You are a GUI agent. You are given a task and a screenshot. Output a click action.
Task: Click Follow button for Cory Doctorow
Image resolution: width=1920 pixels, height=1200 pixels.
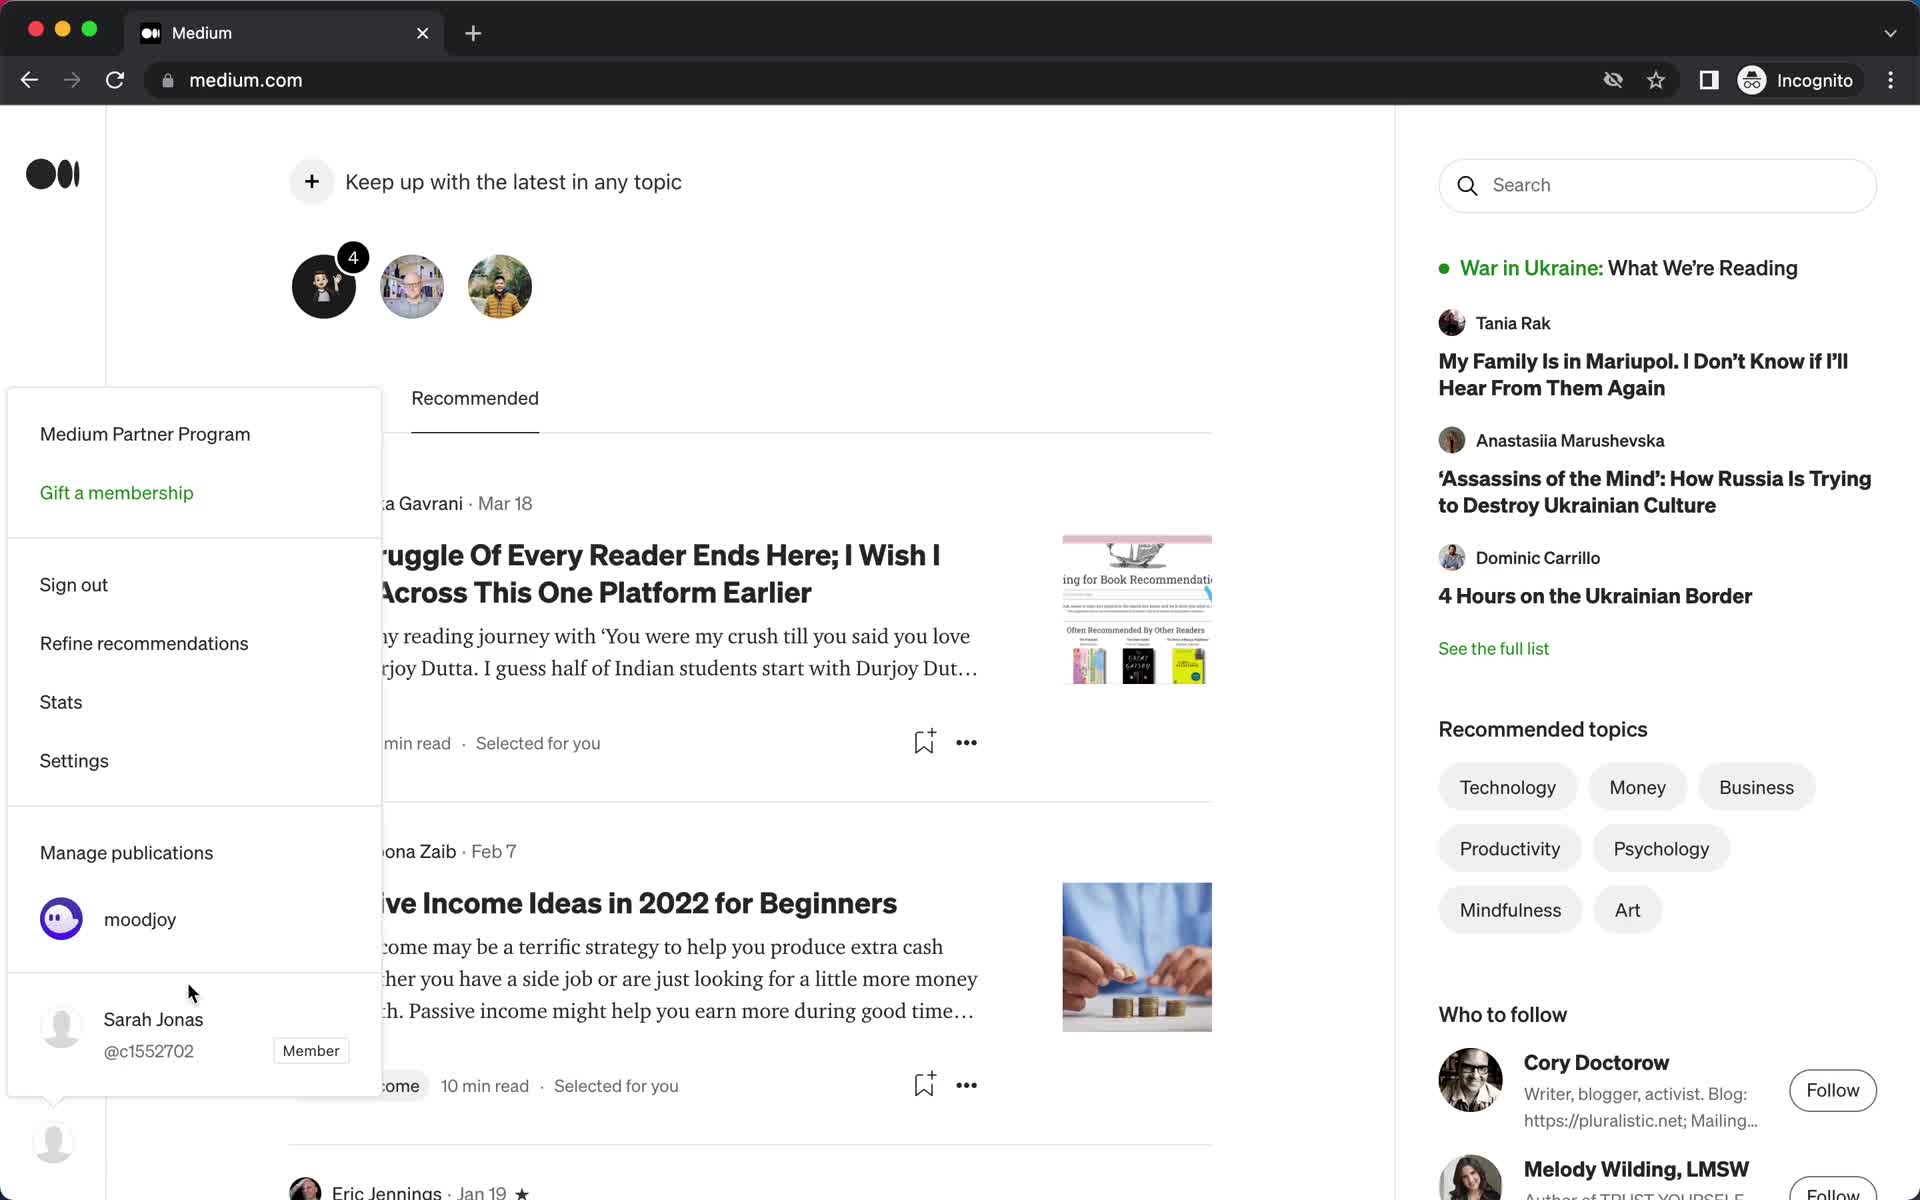click(1833, 1089)
